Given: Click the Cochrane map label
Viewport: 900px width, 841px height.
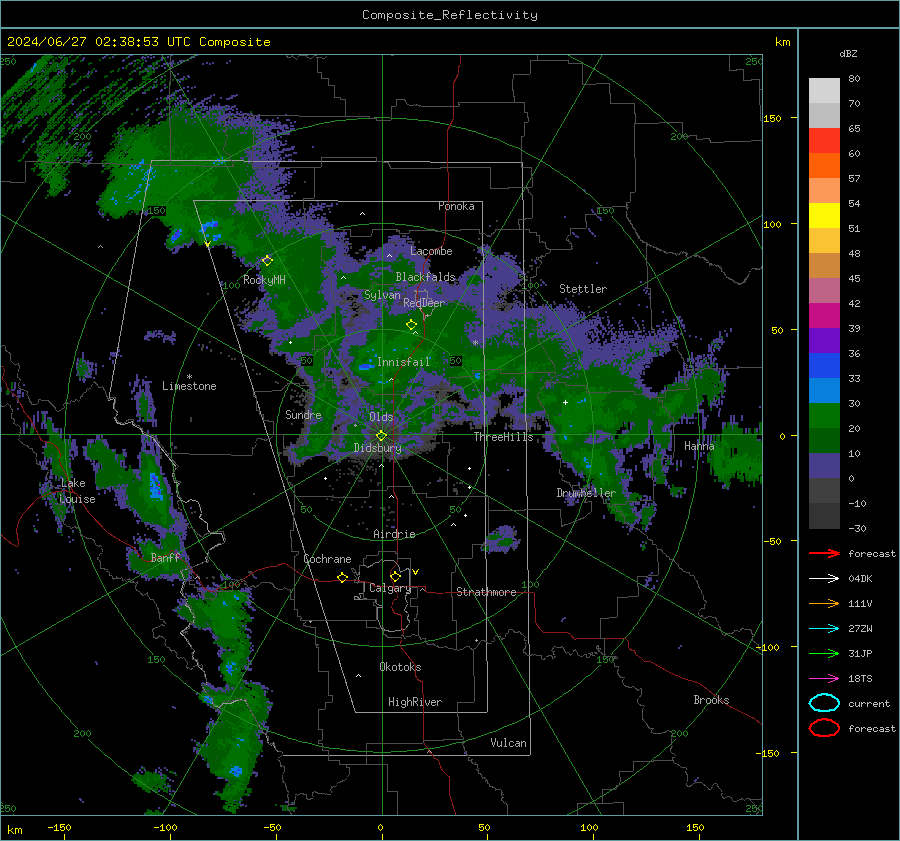Looking at the screenshot, I should click(x=327, y=559).
